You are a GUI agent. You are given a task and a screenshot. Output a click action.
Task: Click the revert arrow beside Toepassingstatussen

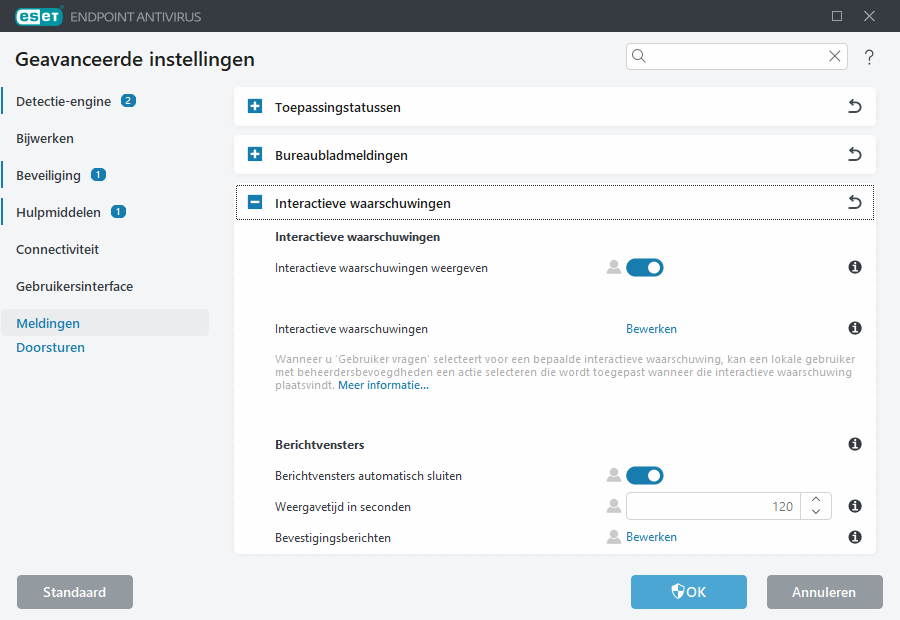pos(854,106)
